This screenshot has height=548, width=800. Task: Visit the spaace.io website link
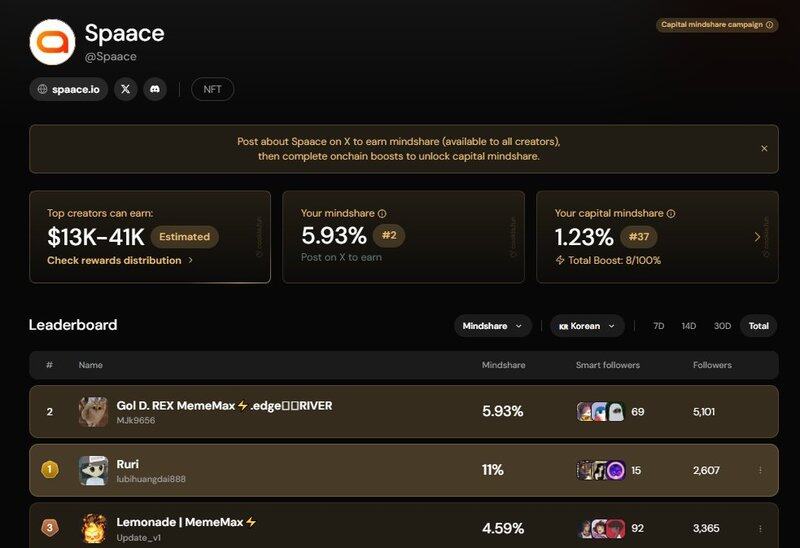tap(68, 89)
